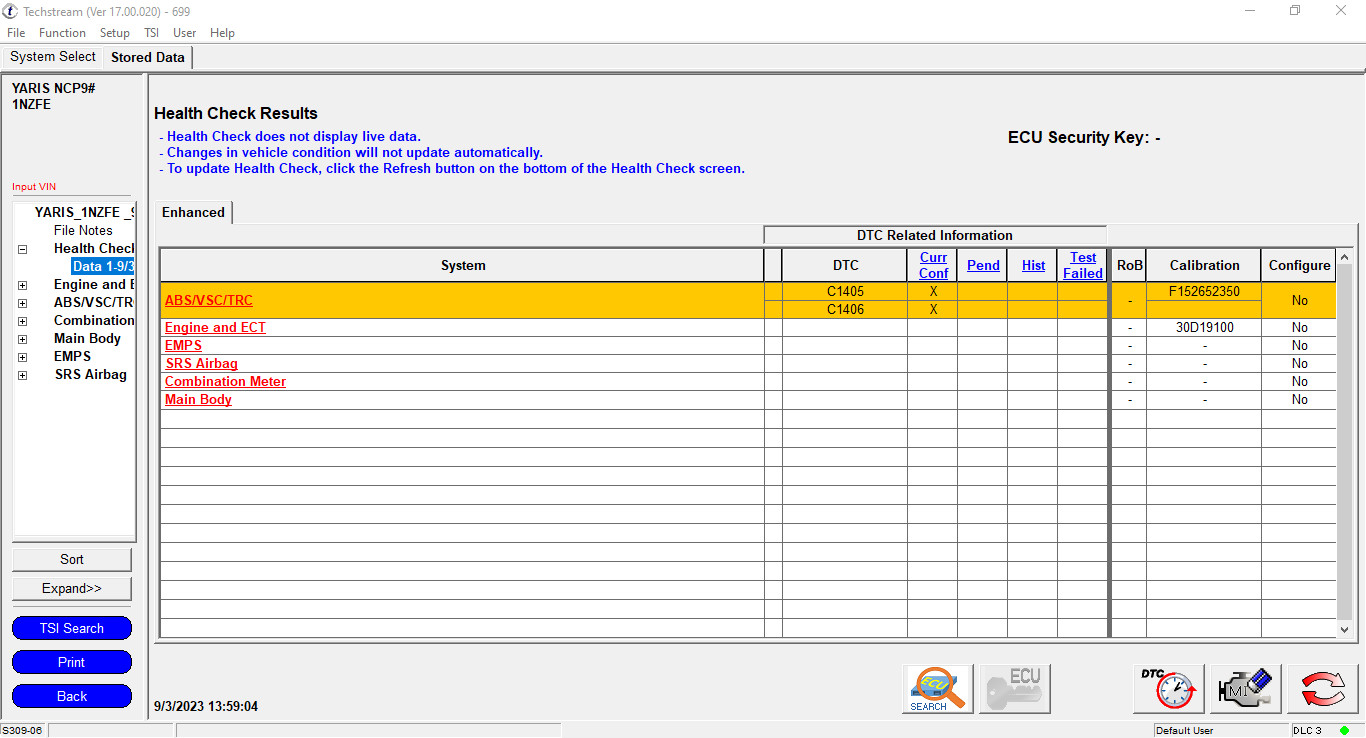Expand the Main Body tree node
This screenshot has height=738, width=1366.
click(x=22, y=339)
